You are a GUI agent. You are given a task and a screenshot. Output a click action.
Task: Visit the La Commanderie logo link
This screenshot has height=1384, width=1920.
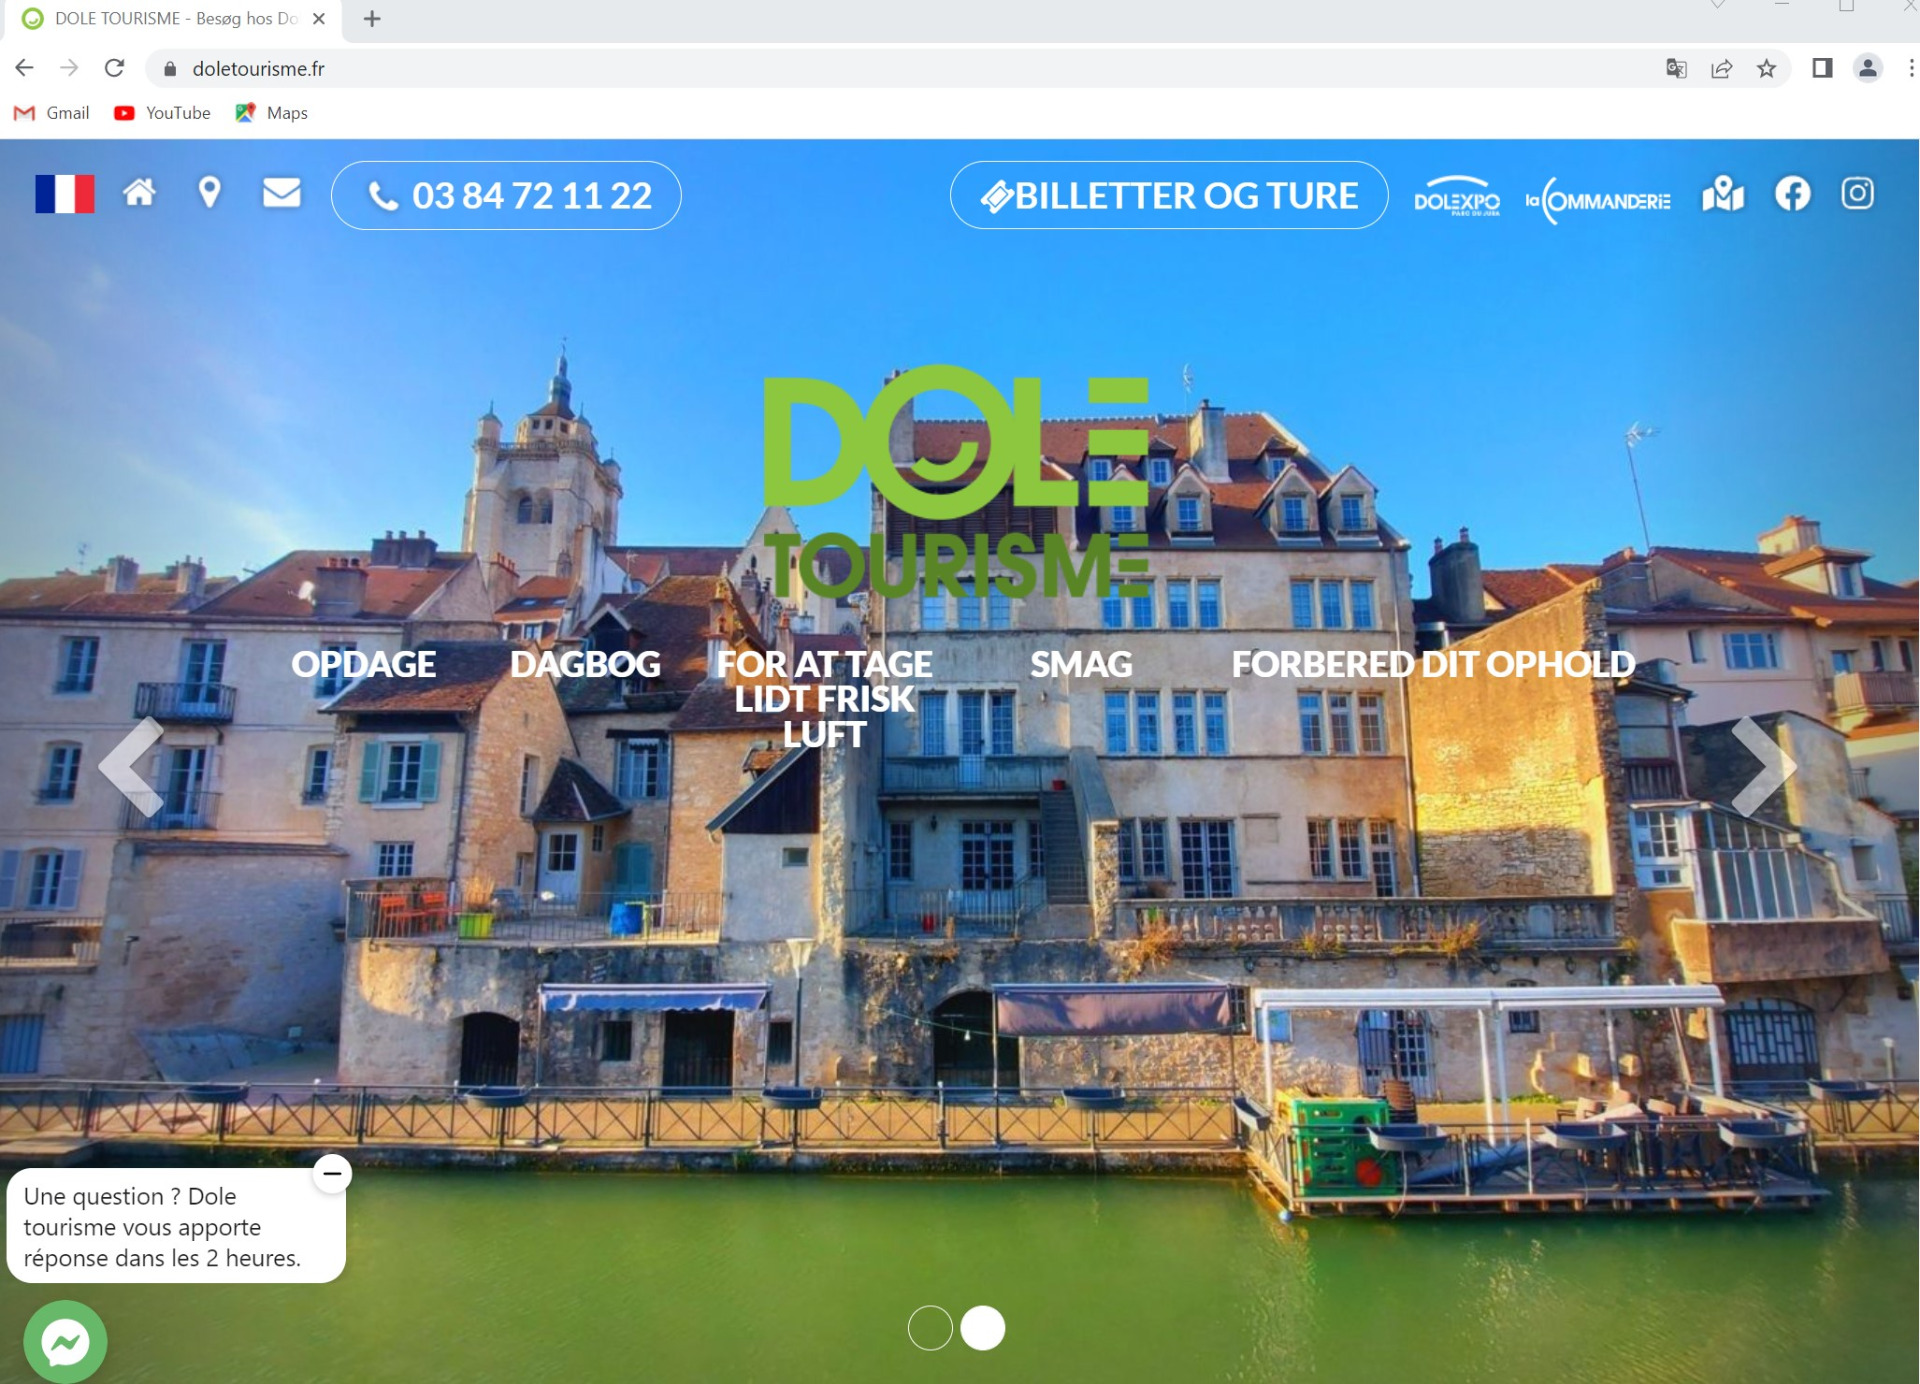click(x=1598, y=200)
